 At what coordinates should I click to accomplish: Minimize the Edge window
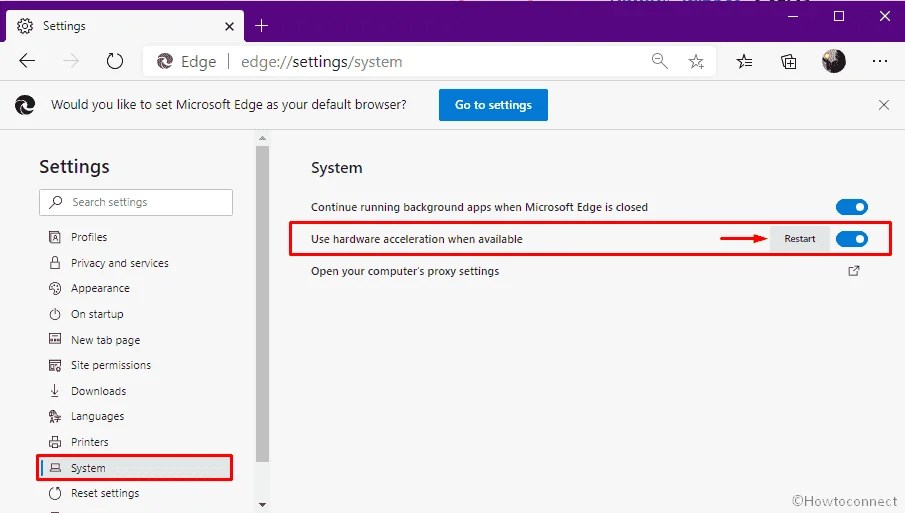[793, 17]
